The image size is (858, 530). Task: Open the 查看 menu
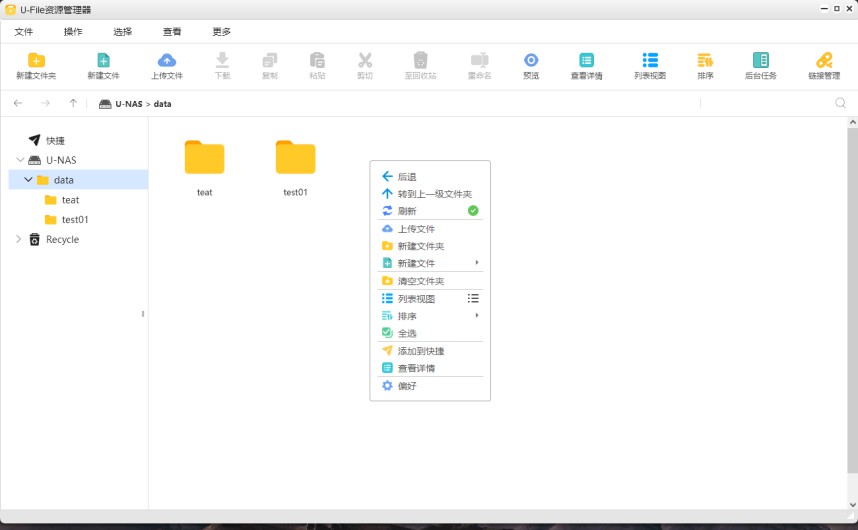[x=172, y=32]
